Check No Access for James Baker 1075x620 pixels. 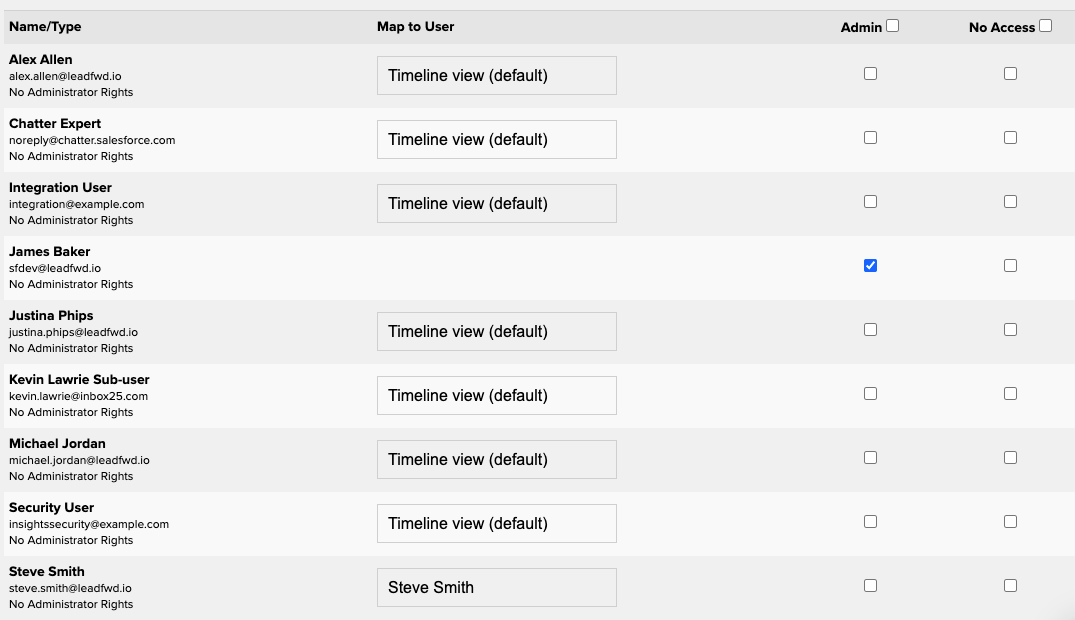[x=1010, y=265]
